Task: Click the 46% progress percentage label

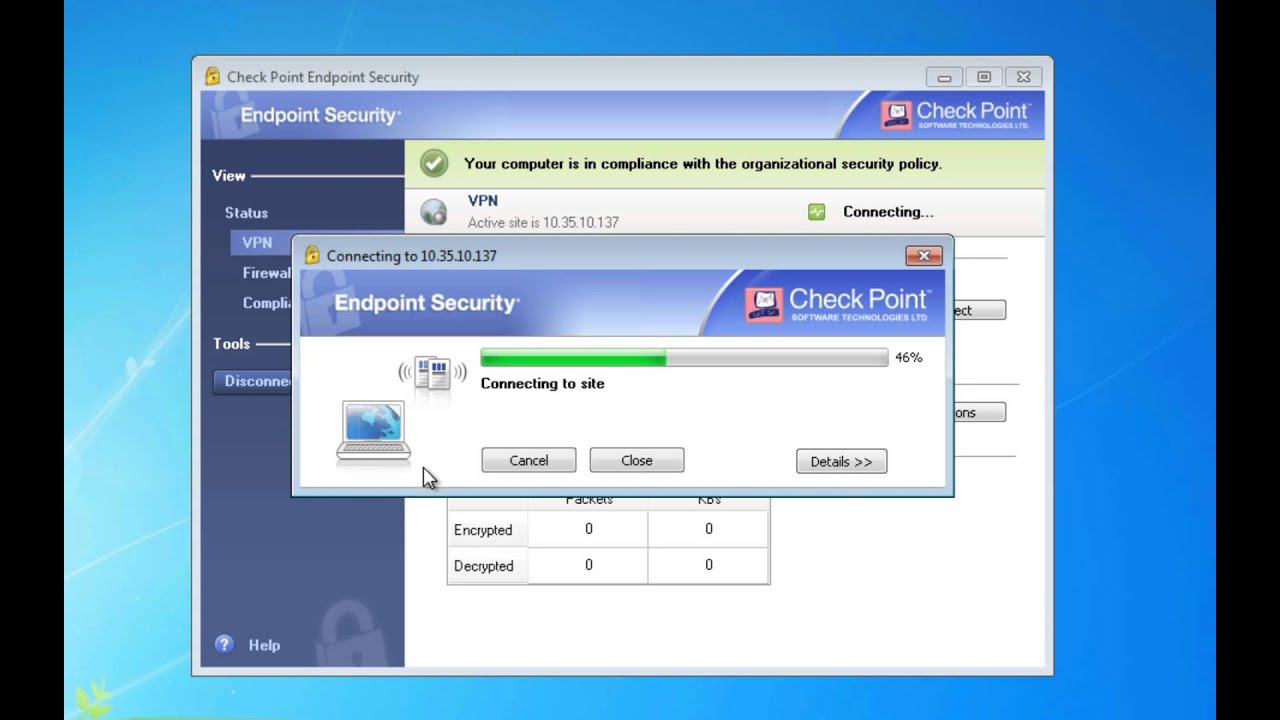Action: [909, 357]
